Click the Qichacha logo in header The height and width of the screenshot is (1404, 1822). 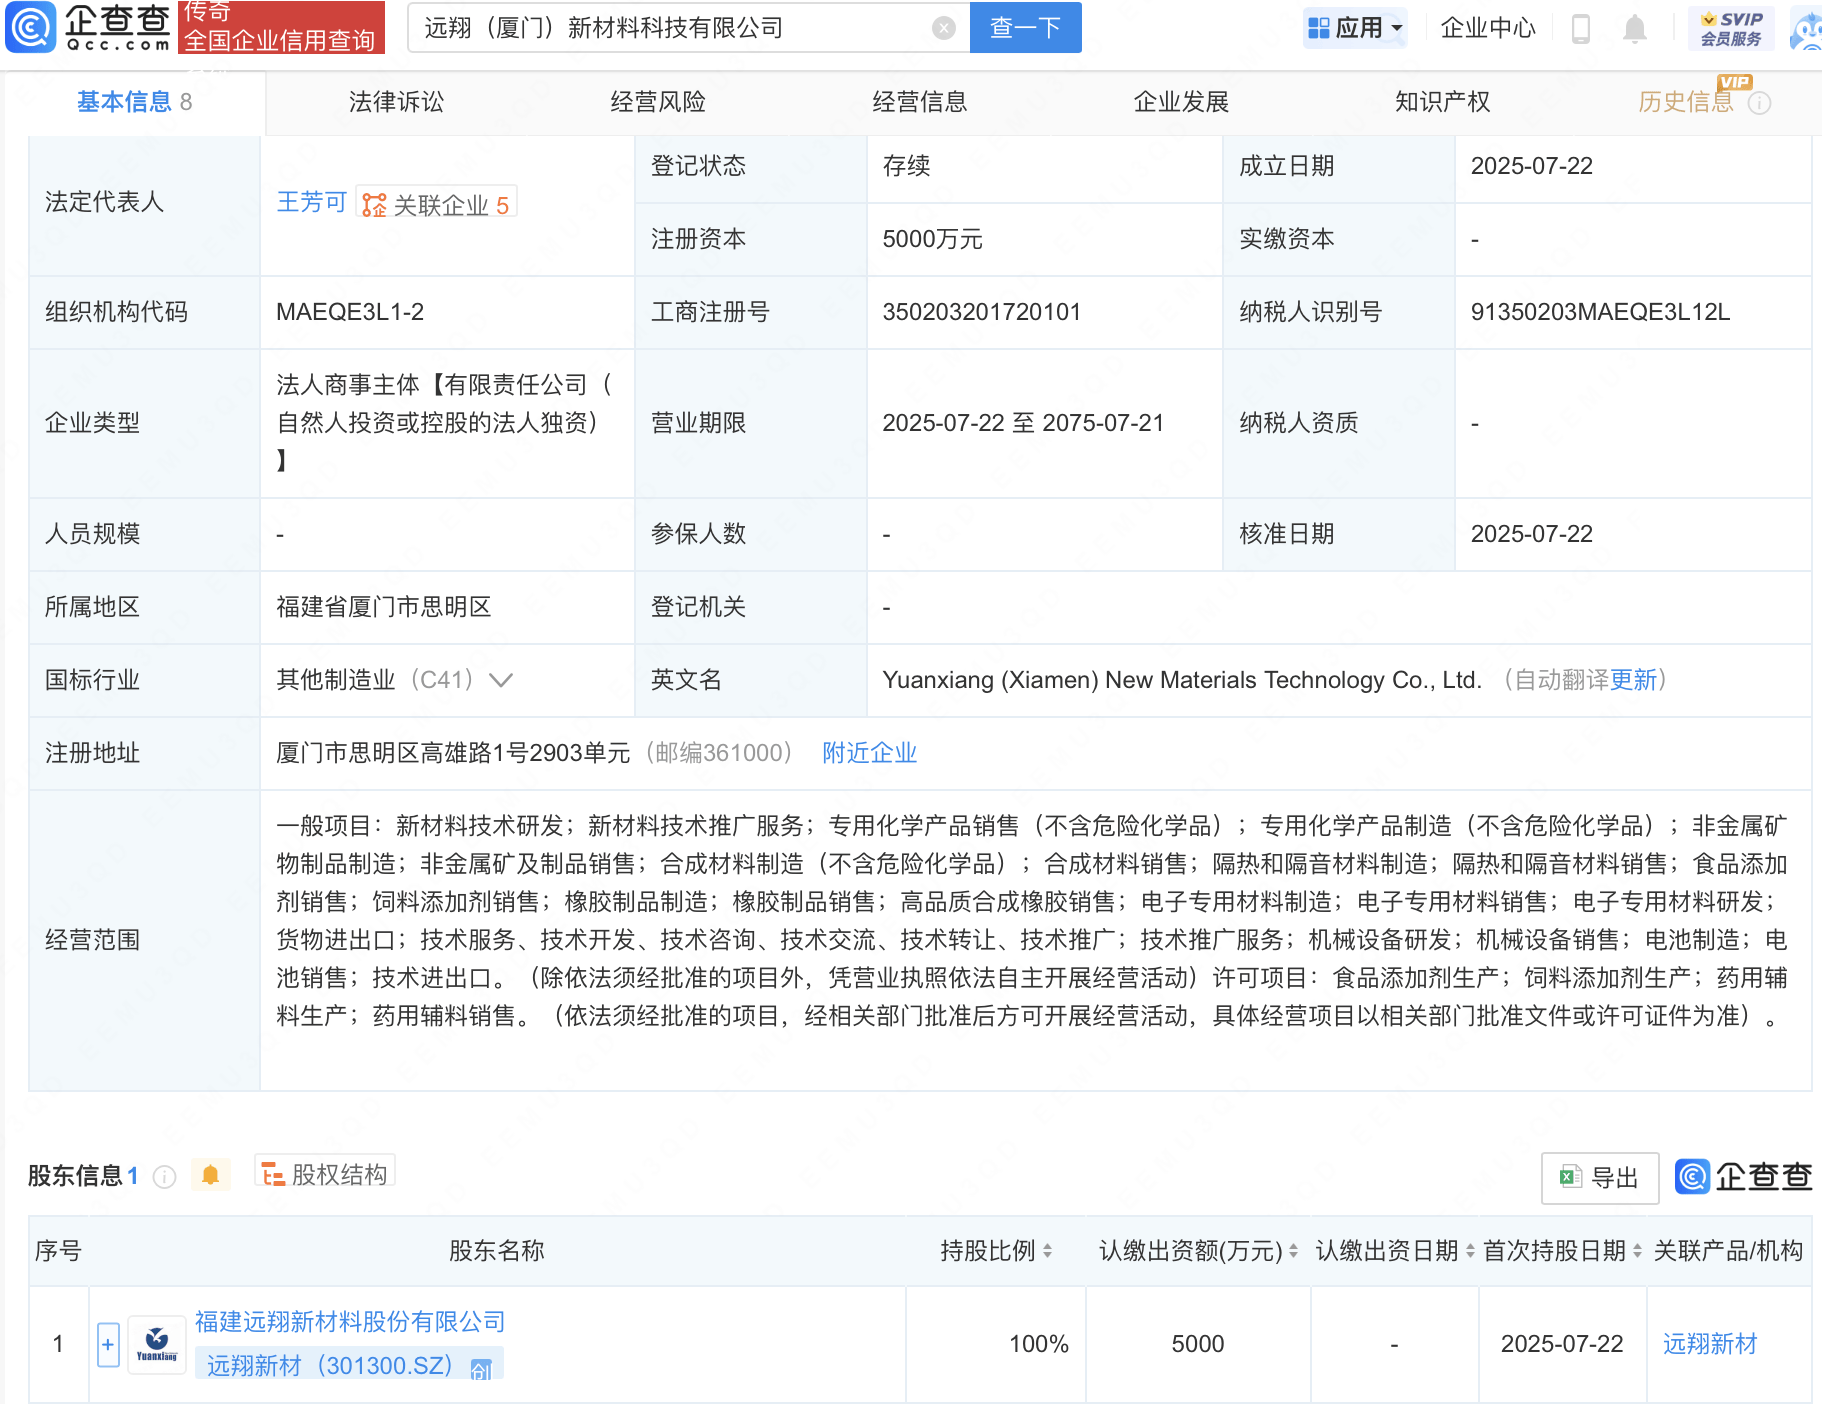tap(88, 27)
